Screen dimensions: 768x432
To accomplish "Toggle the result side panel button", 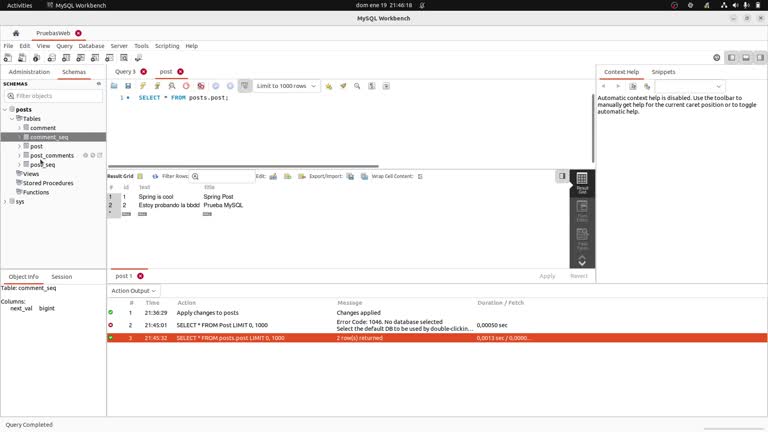I will (x=562, y=176).
